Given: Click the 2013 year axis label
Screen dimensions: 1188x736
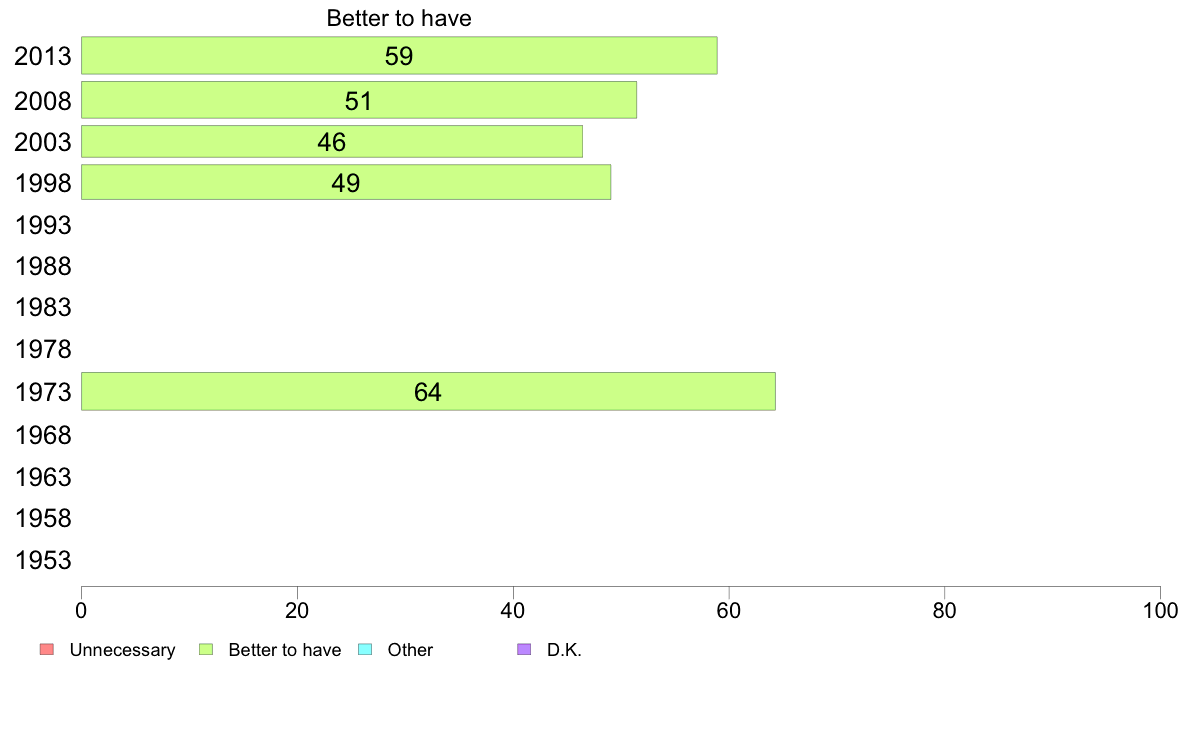Looking at the screenshot, I should [42, 56].
